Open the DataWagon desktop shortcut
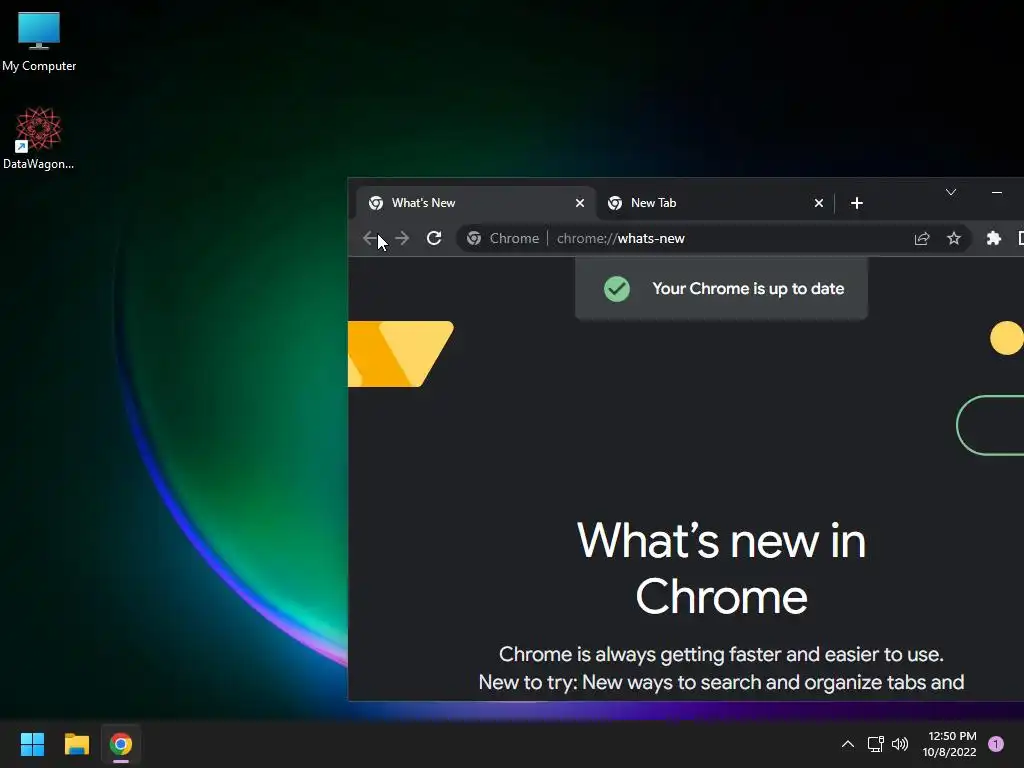Image resolution: width=1024 pixels, height=768 pixels. (x=39, y=138)
